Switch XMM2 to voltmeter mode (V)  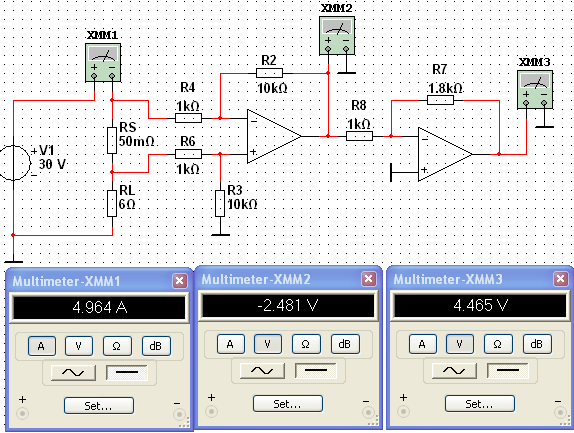(268, 344)
